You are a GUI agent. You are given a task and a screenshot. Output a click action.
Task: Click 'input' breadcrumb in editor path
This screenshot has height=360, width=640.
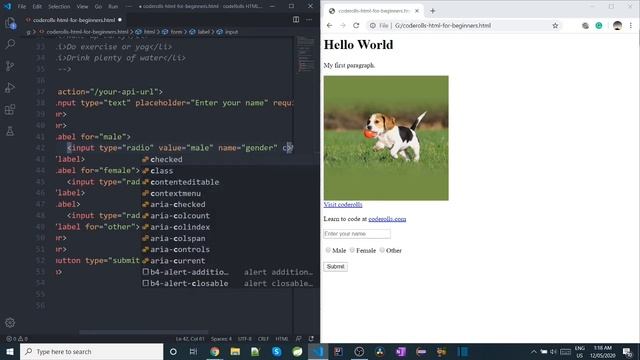pos(231,32)
